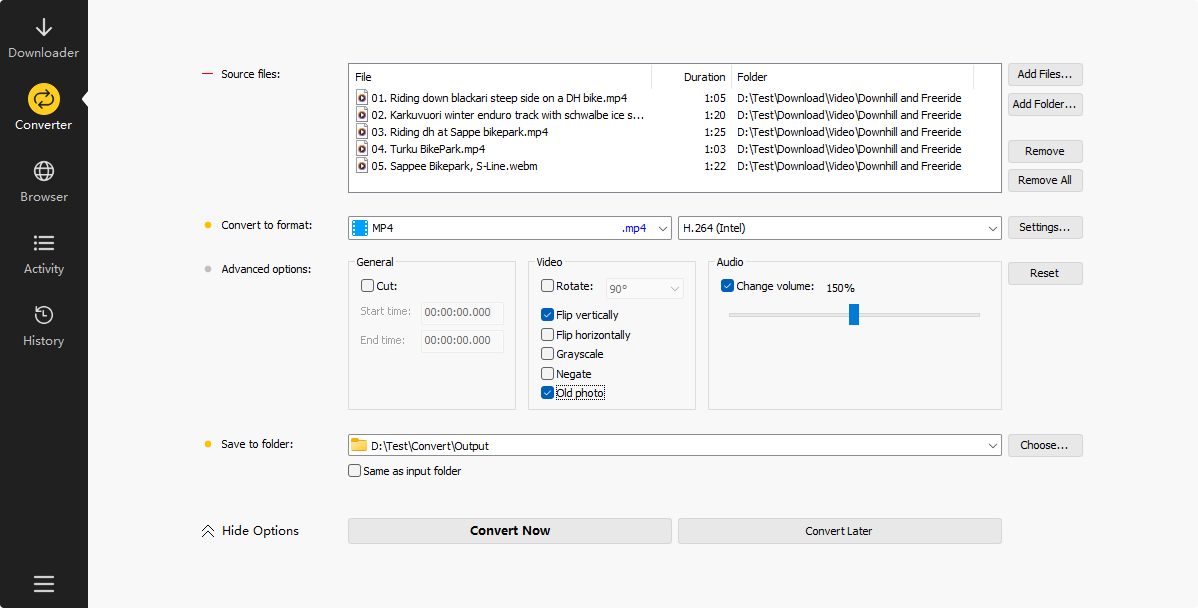The image size is (1198, 608).
Task: Open the hamburger menu icon
Action: tap(43, 584)
